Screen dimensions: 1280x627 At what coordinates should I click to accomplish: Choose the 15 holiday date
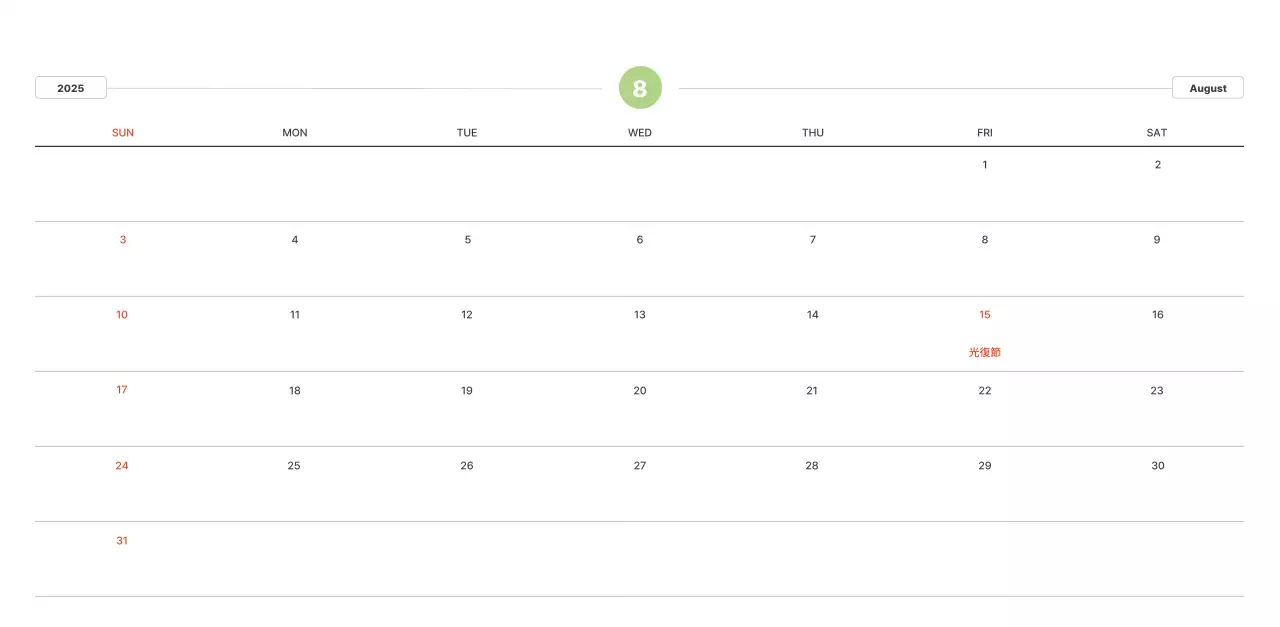pos(985,315)
